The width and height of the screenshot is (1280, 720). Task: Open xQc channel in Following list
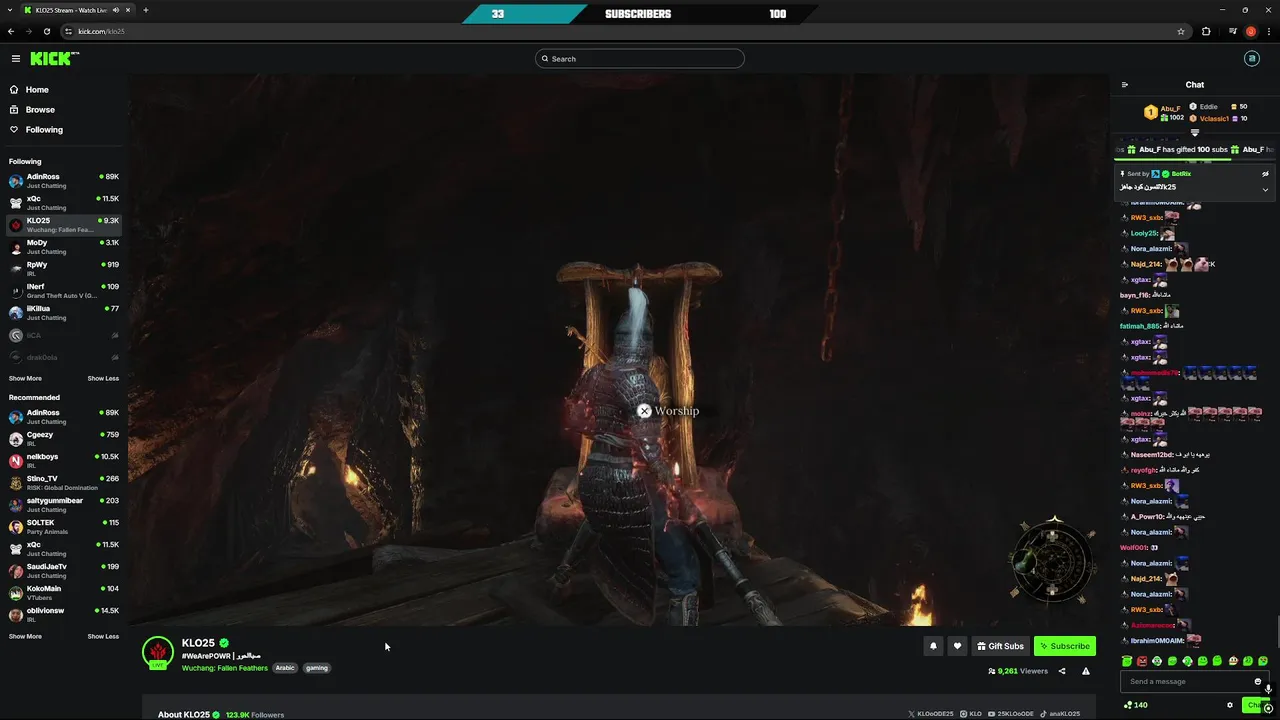(x=64, y=203)
